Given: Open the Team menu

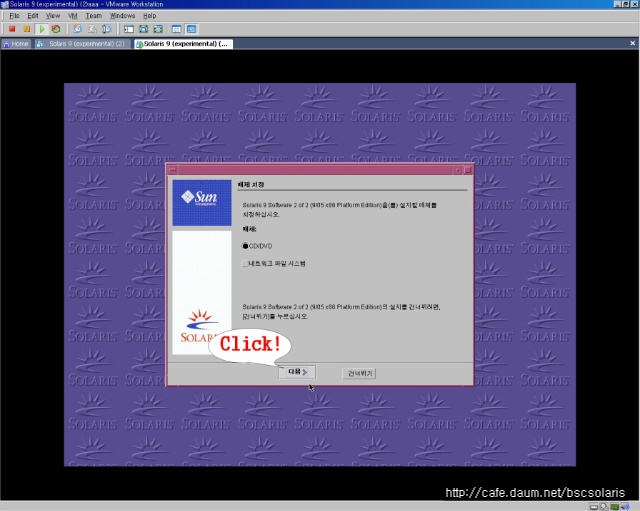Looking at the screenshot, I should (x=93, y=16).
